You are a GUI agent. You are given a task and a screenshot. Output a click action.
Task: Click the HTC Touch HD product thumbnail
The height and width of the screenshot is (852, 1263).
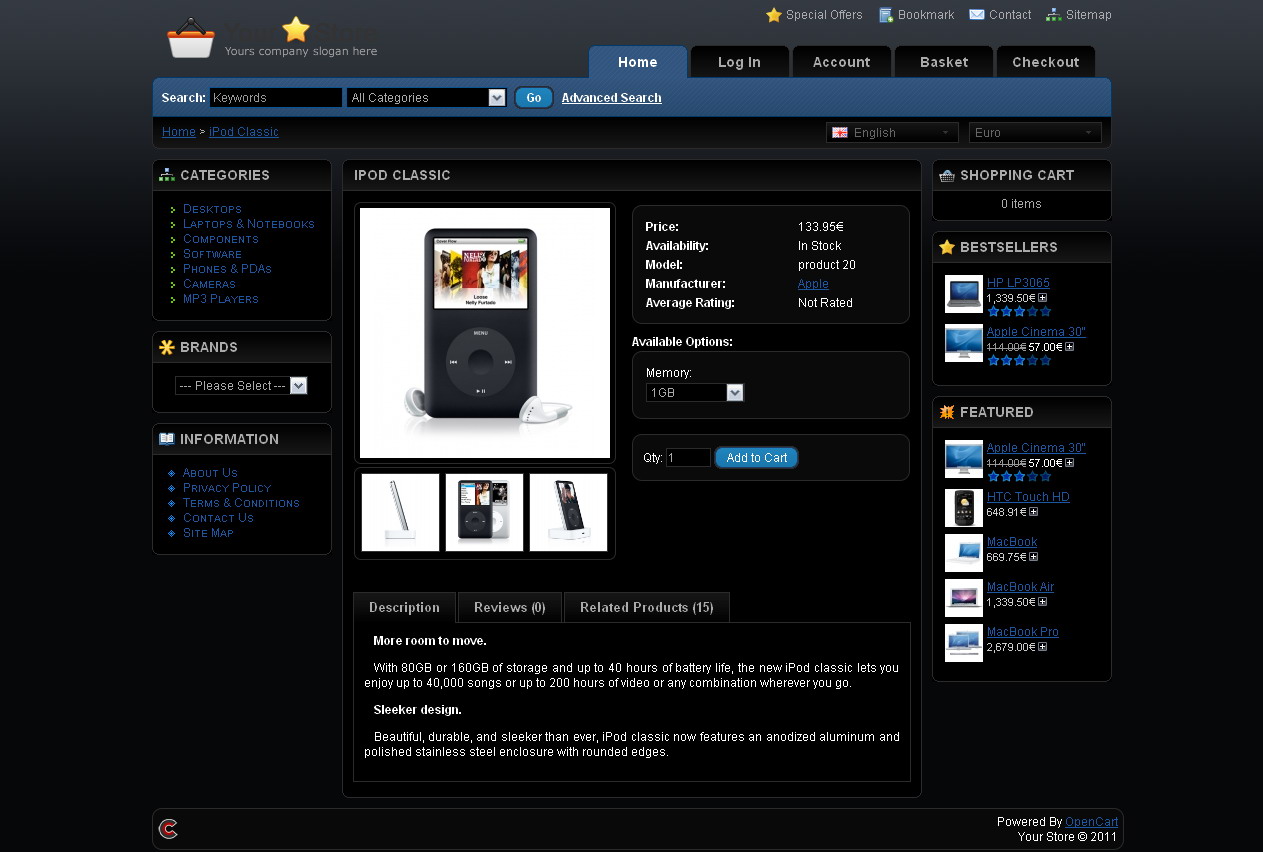pos(964,508)
